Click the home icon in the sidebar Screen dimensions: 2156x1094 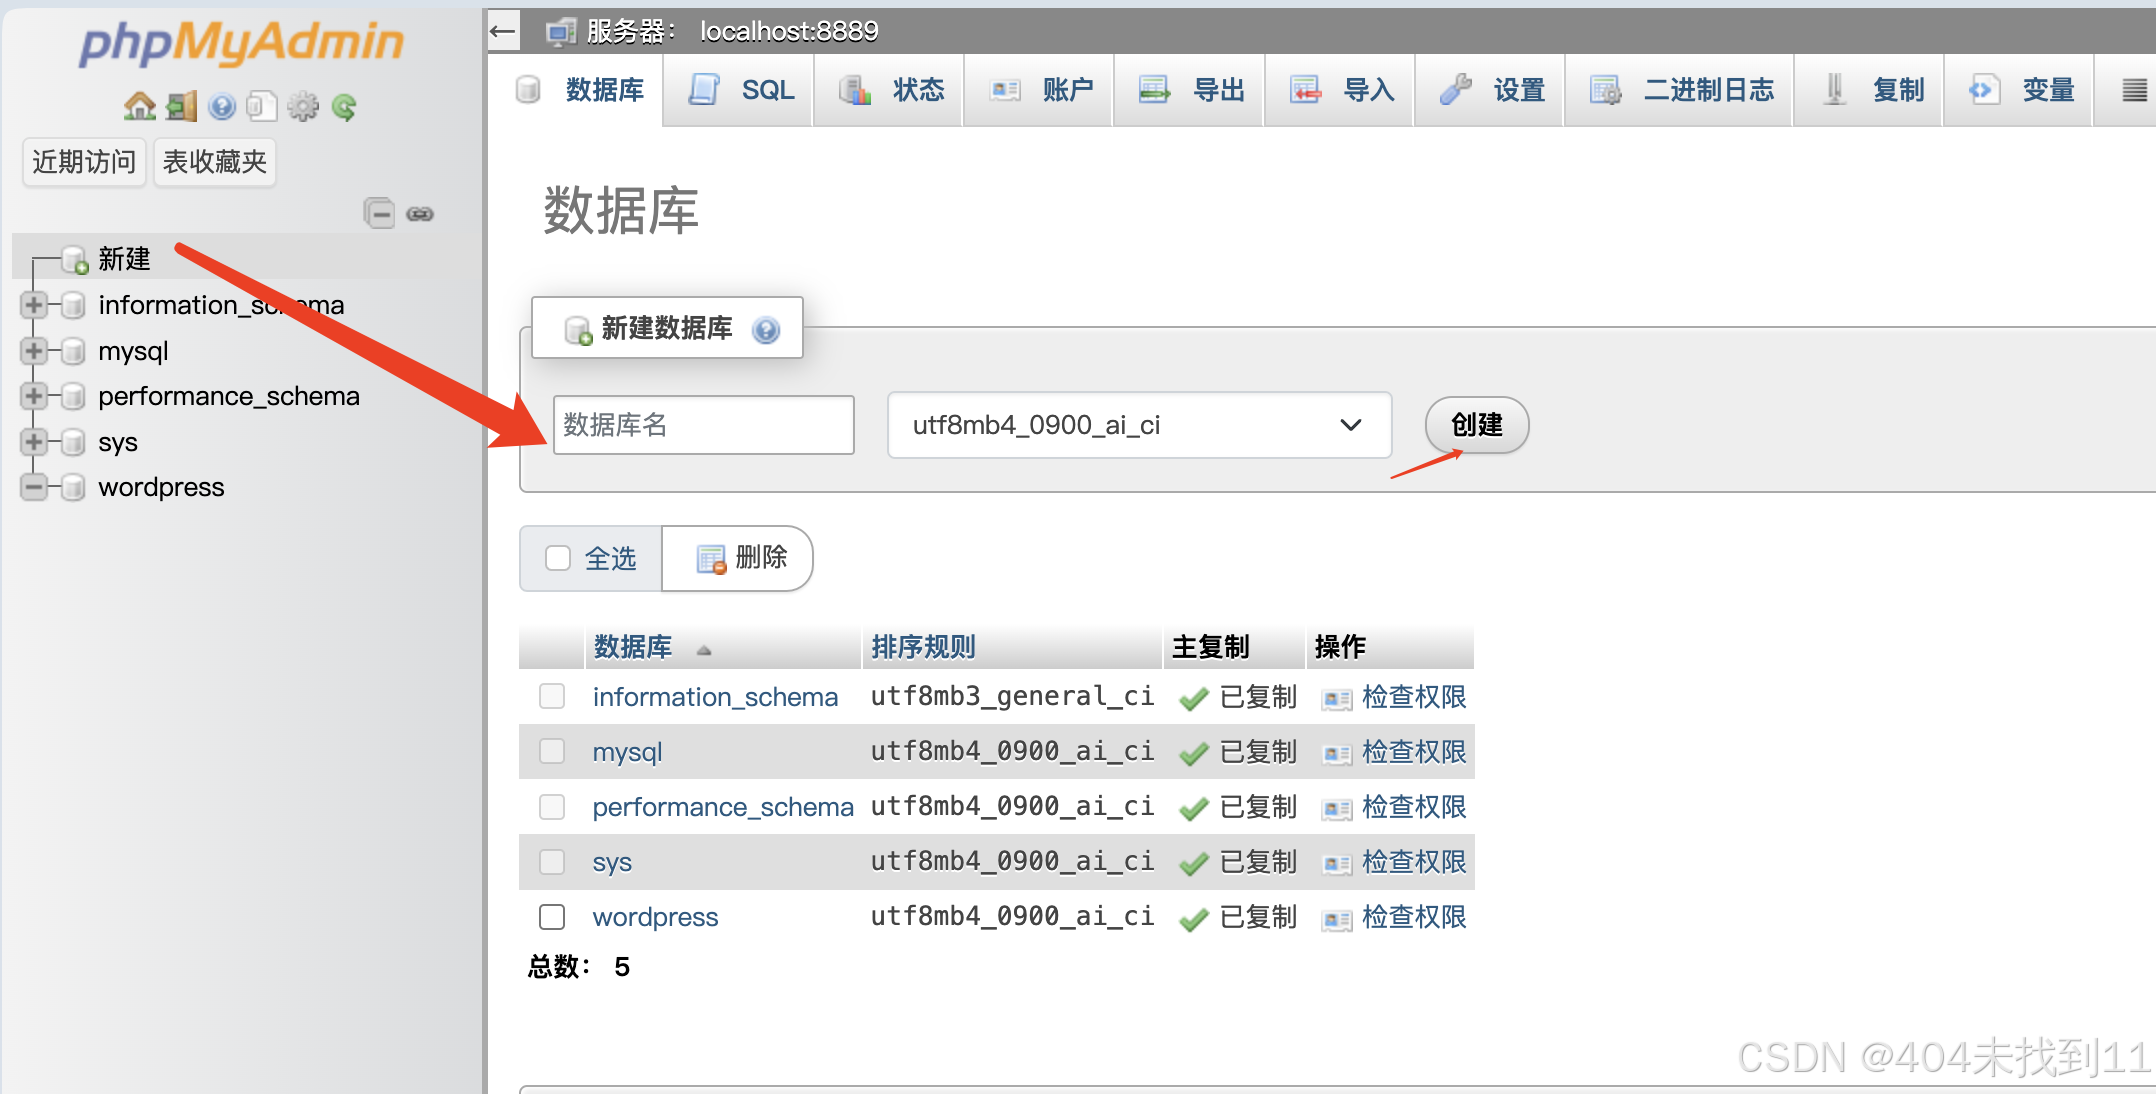tap(139, 106)
